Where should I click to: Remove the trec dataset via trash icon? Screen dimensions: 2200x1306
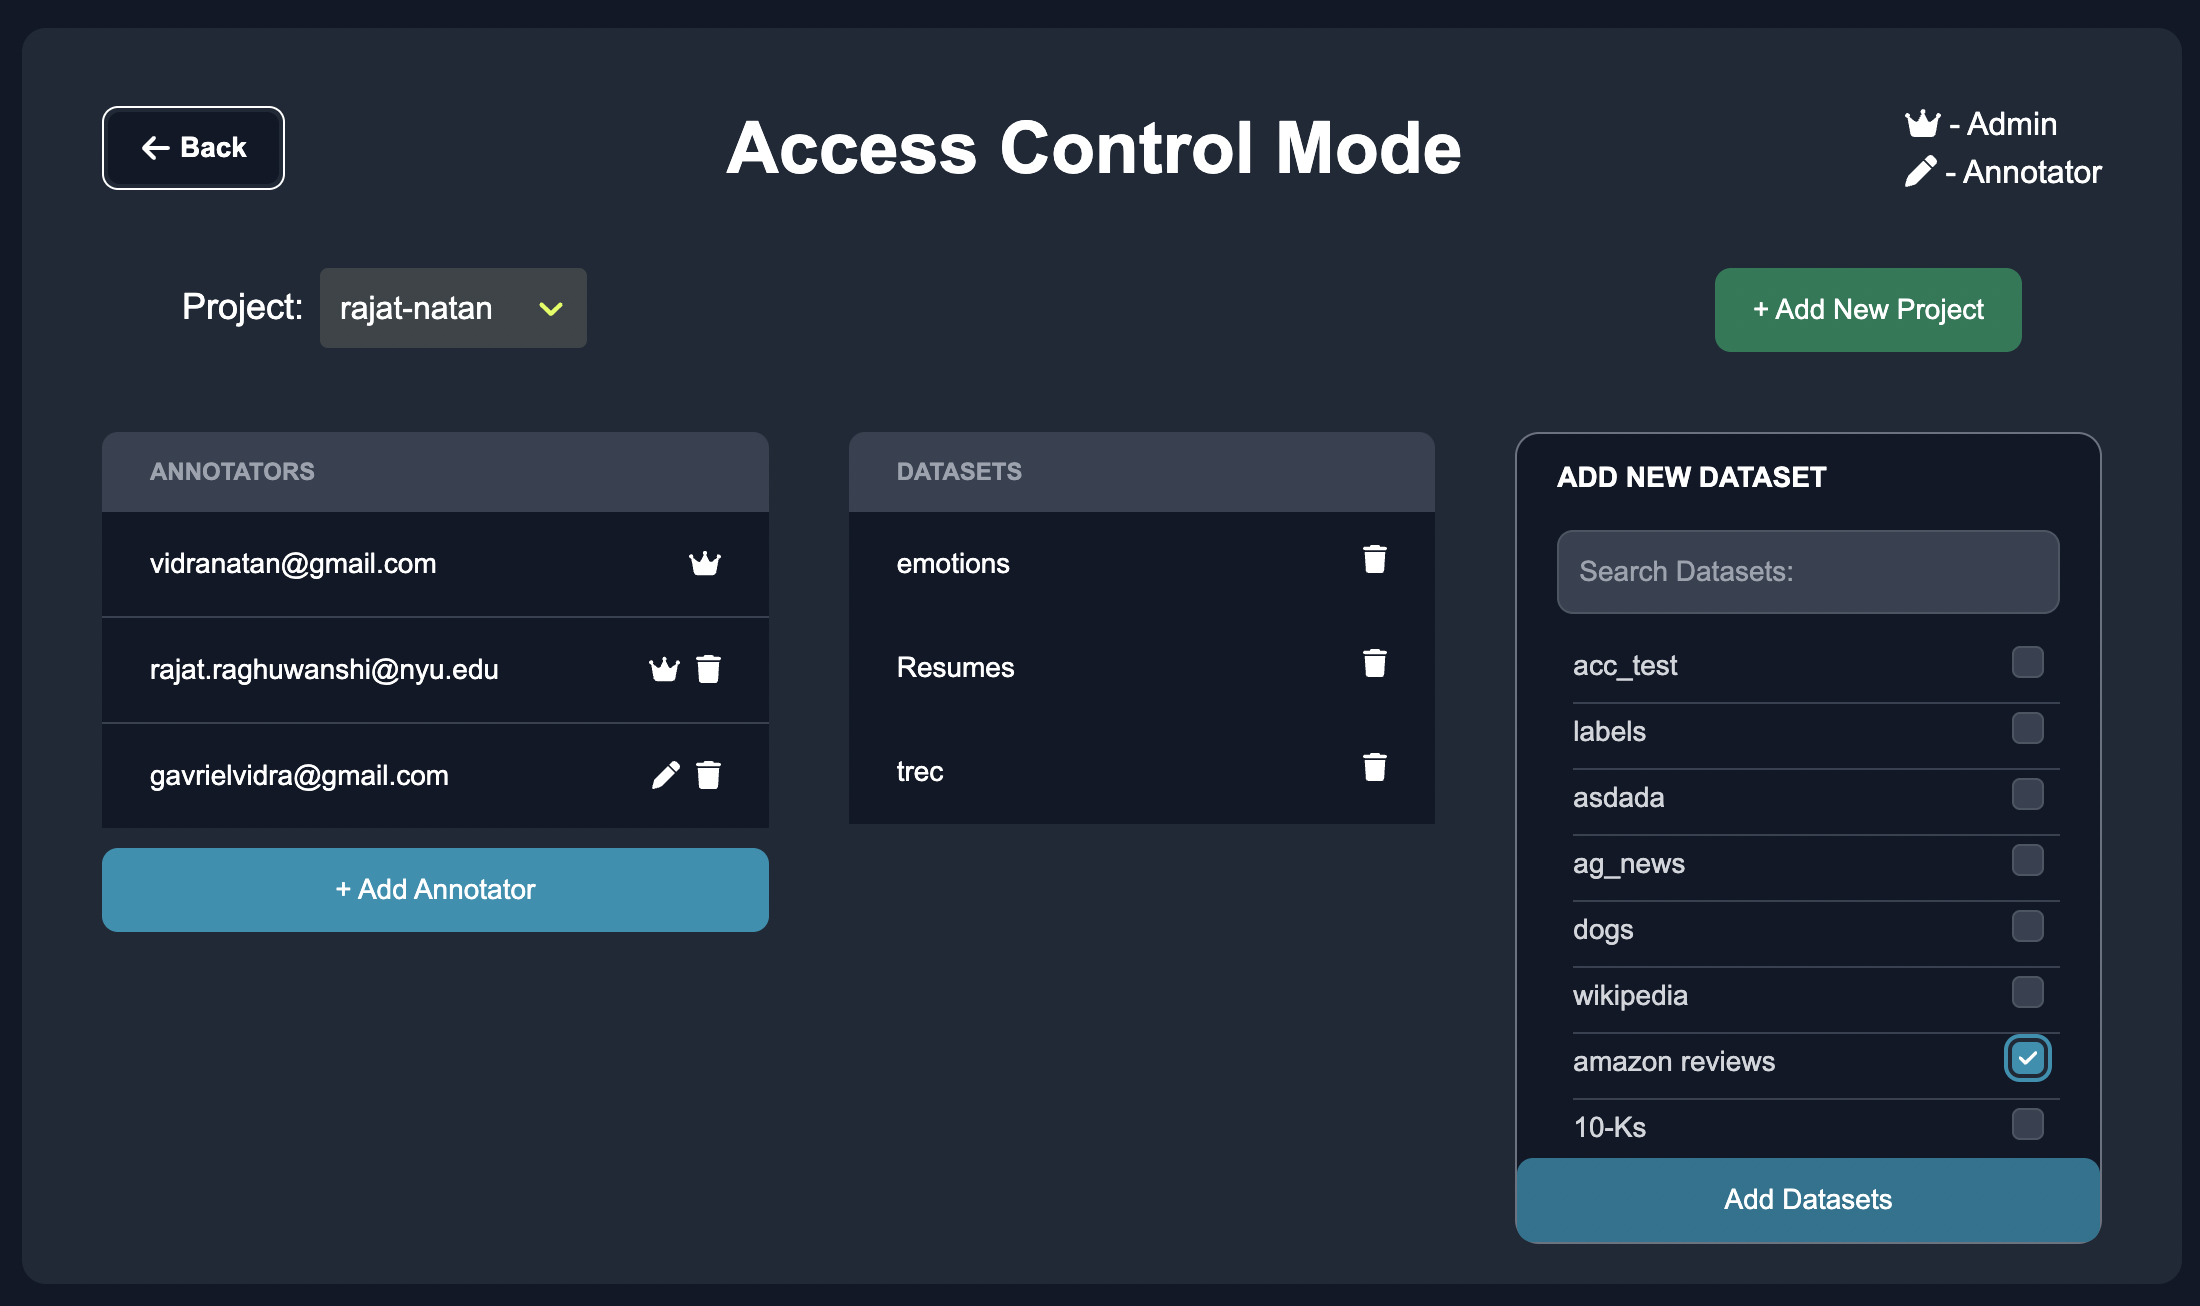[1375, 768]
